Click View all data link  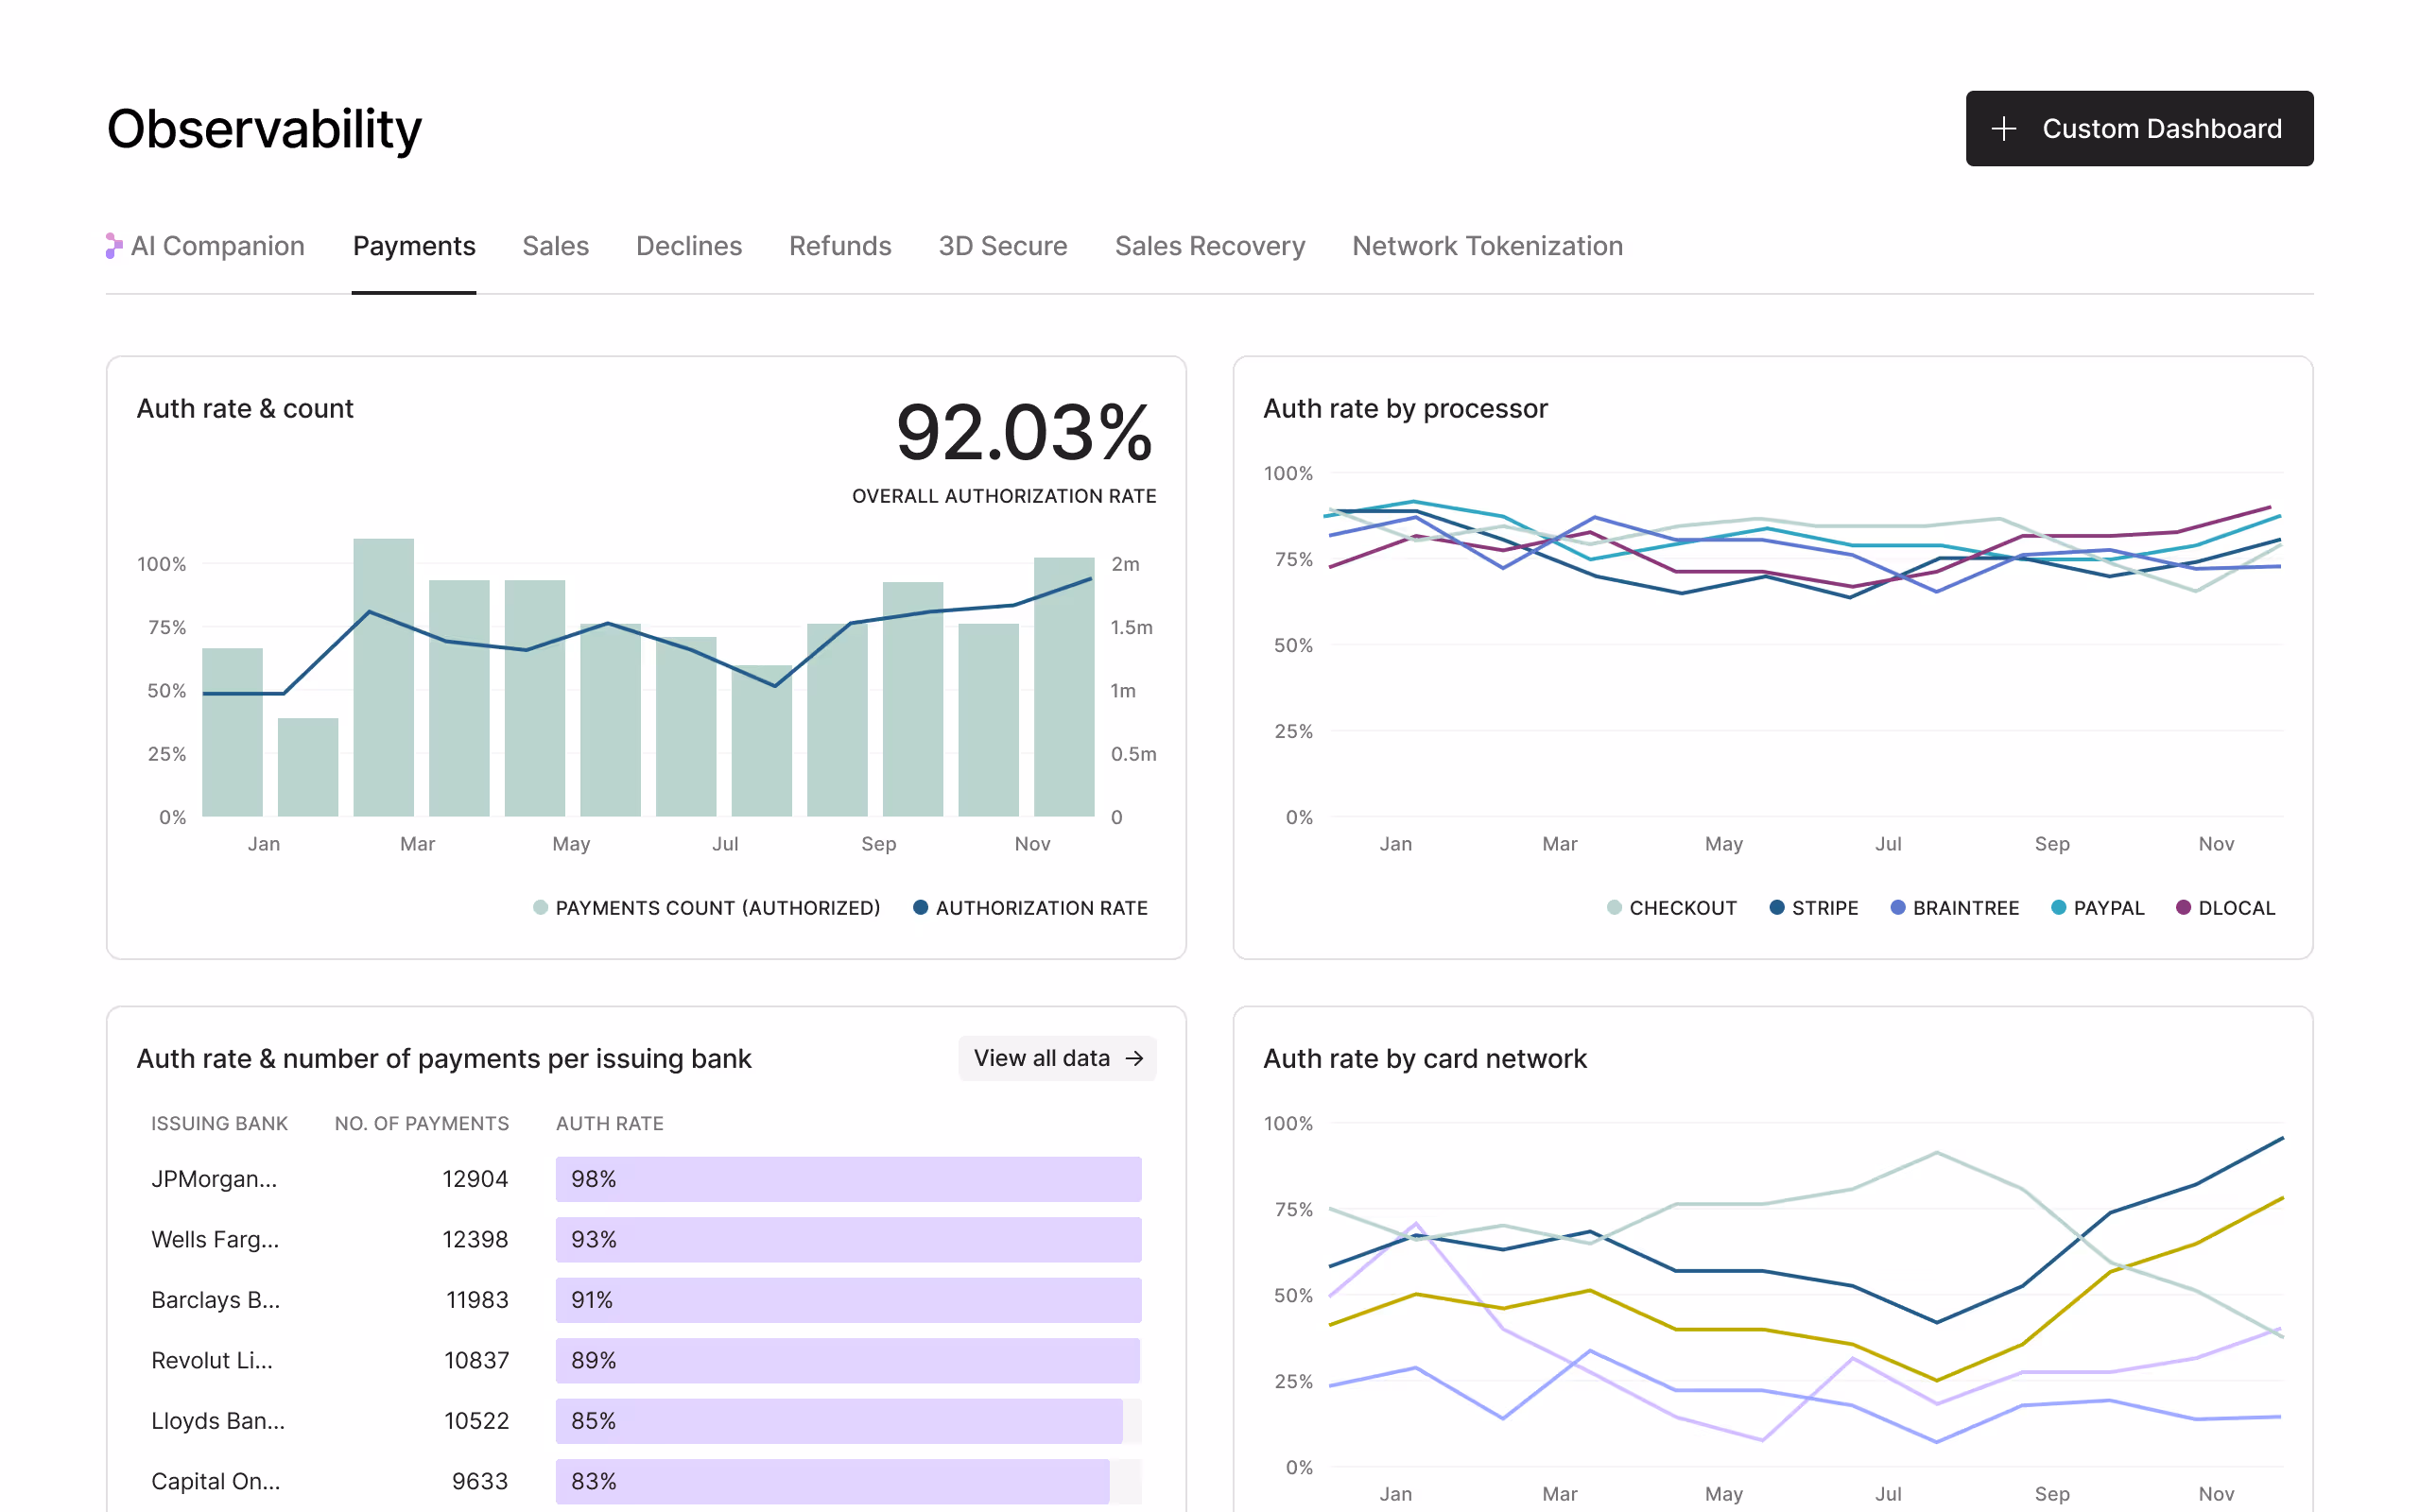tap(1056, 1058)
